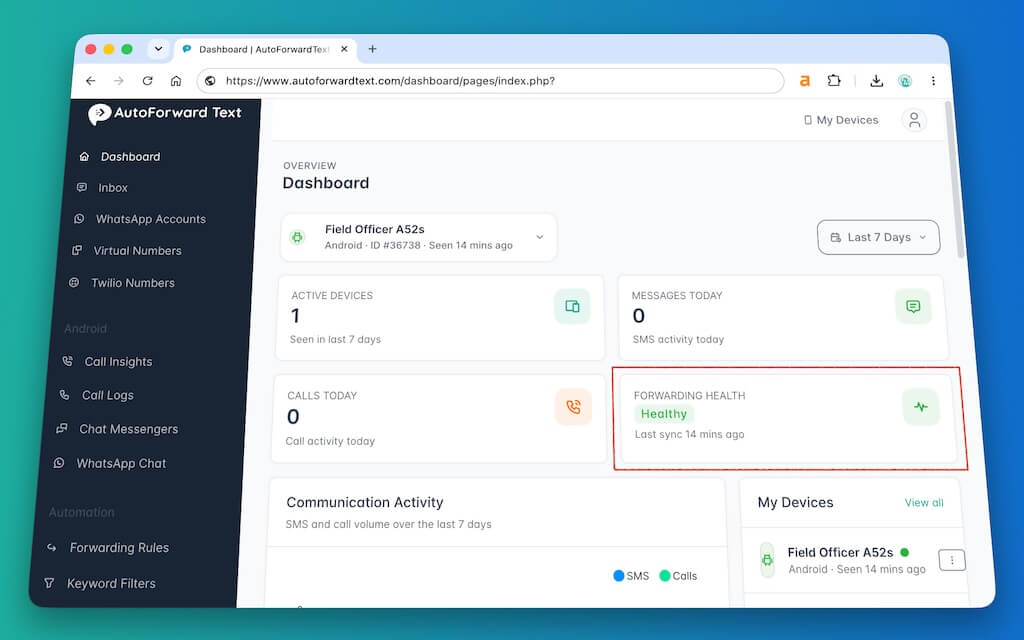Screen dimensions: 1024x640
Task: Go to WhatsApp Accounts
Action: [150, 219]
